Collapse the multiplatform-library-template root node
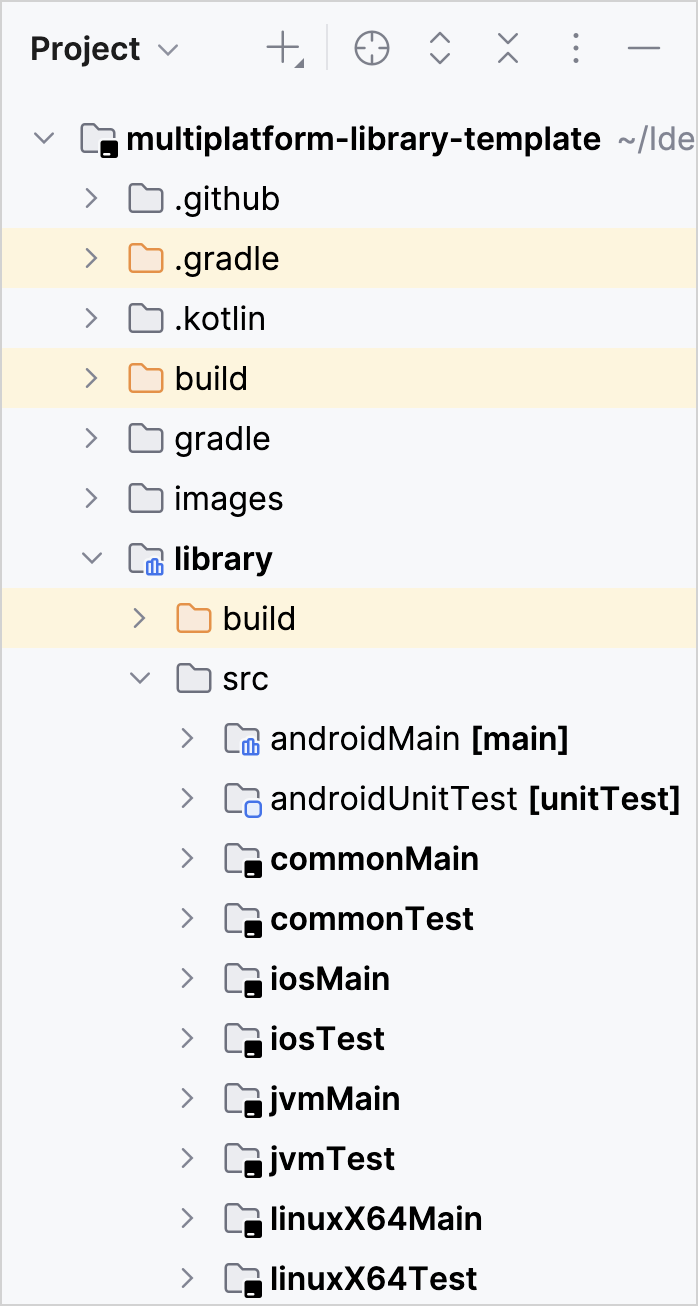This screenshot has height=1306, width=698. 43,138
